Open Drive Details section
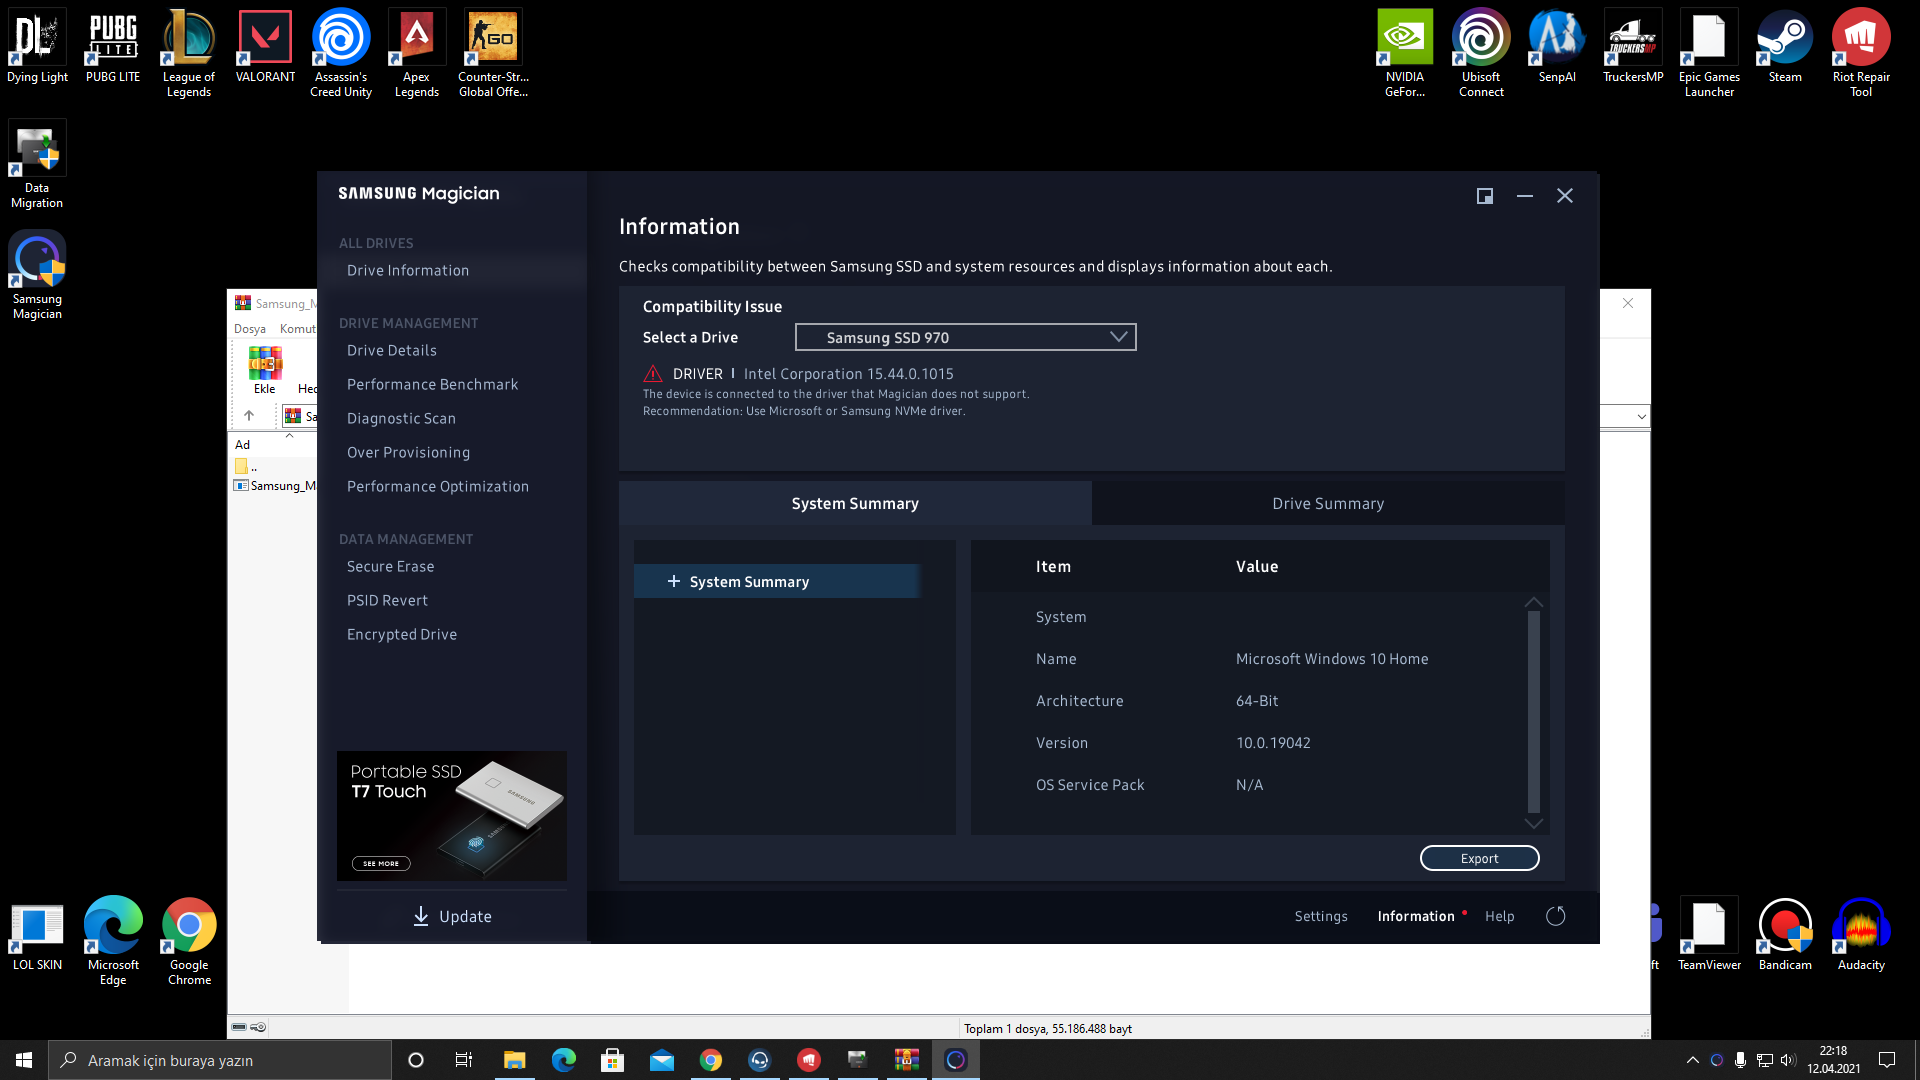Image resolution: width=1920 pixels, height=1080 pixels. click(x=392, y=350)
